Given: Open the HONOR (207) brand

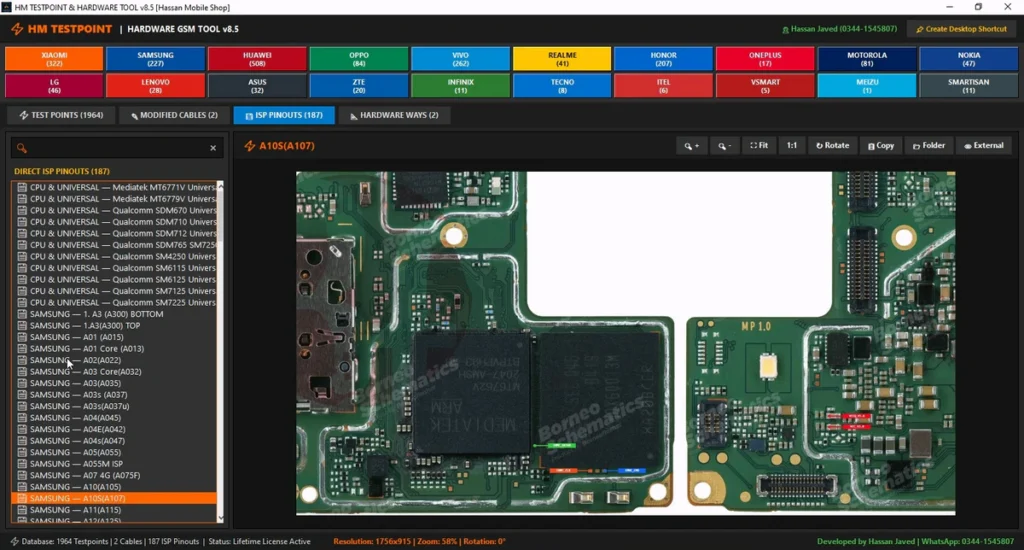Looking at the screenshot, I should [664, 59].
